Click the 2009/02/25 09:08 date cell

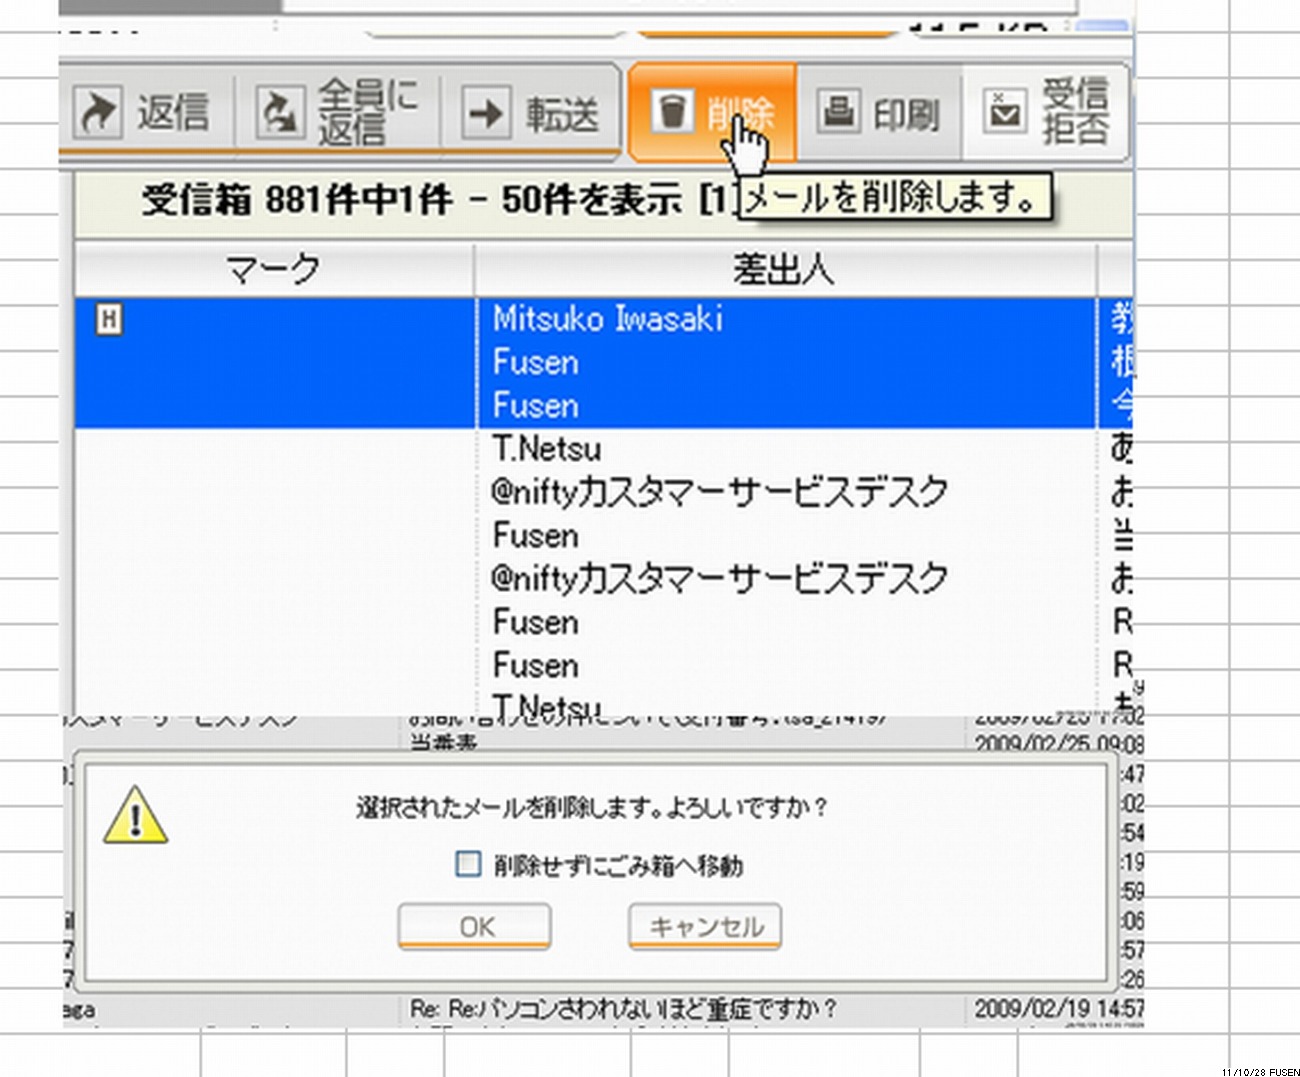click(1059, 744)
